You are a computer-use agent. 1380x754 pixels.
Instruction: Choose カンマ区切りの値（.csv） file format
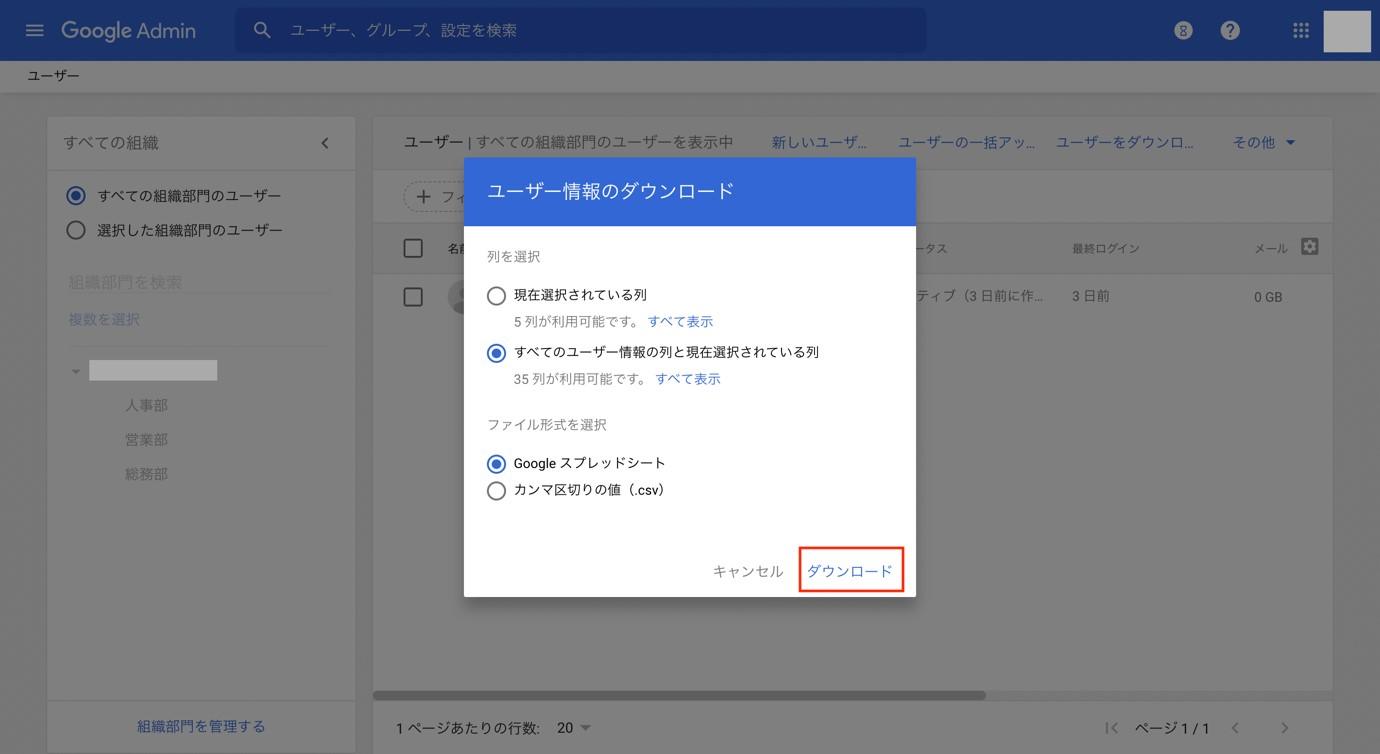(496, 490)
